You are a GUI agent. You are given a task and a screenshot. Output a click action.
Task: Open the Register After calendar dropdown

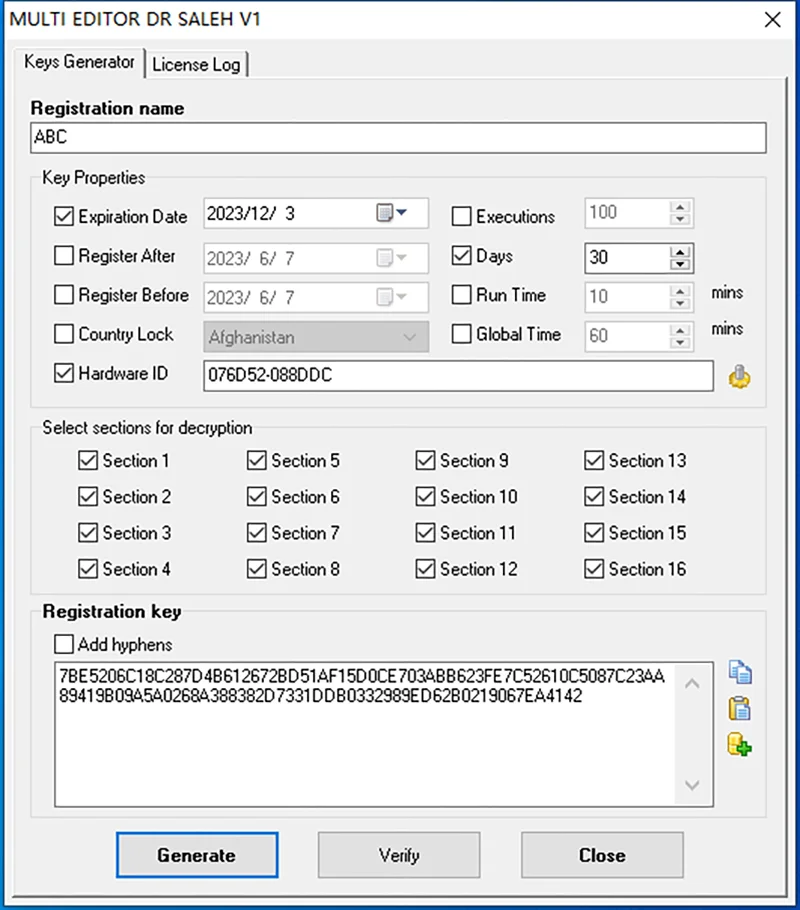click(x=392, y=258)
